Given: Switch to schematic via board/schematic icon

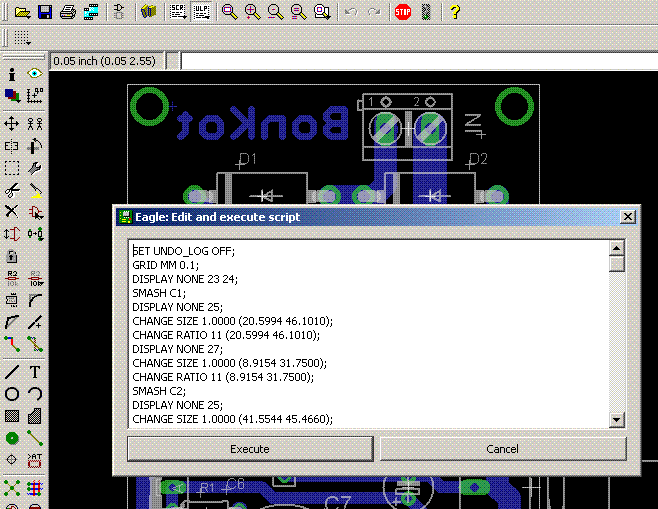Looking at the screenshot, I should (x=119, y=12).
